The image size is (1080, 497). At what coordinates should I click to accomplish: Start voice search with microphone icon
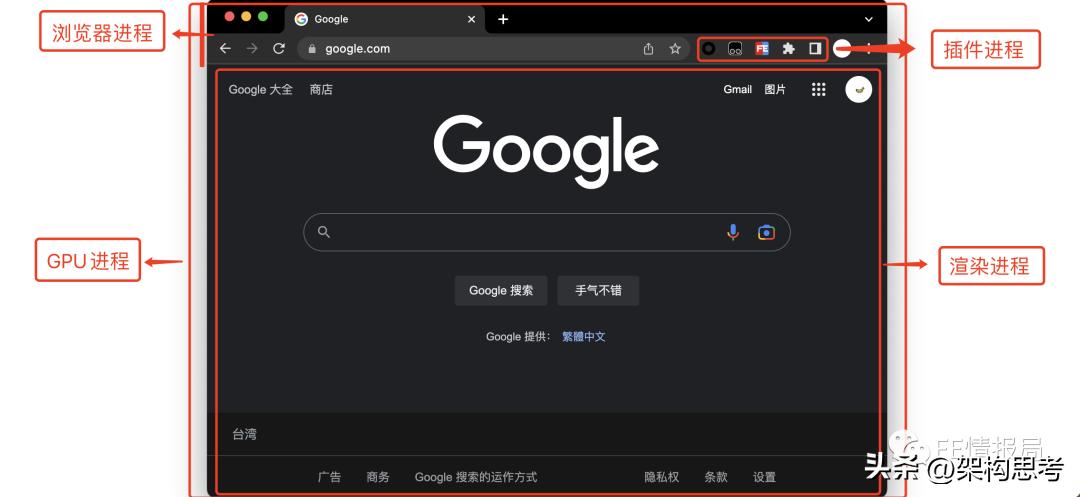(733, 233)
